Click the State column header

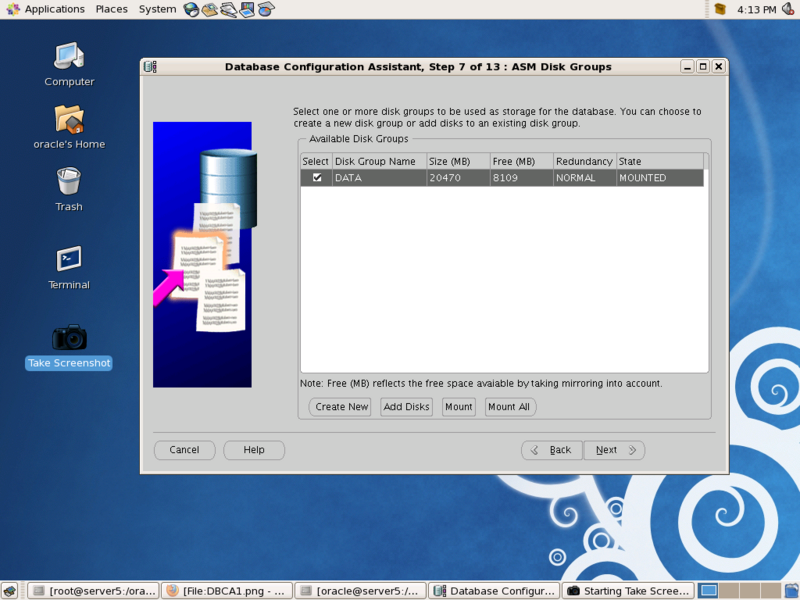pyautogui.click(x=660, y=161)
